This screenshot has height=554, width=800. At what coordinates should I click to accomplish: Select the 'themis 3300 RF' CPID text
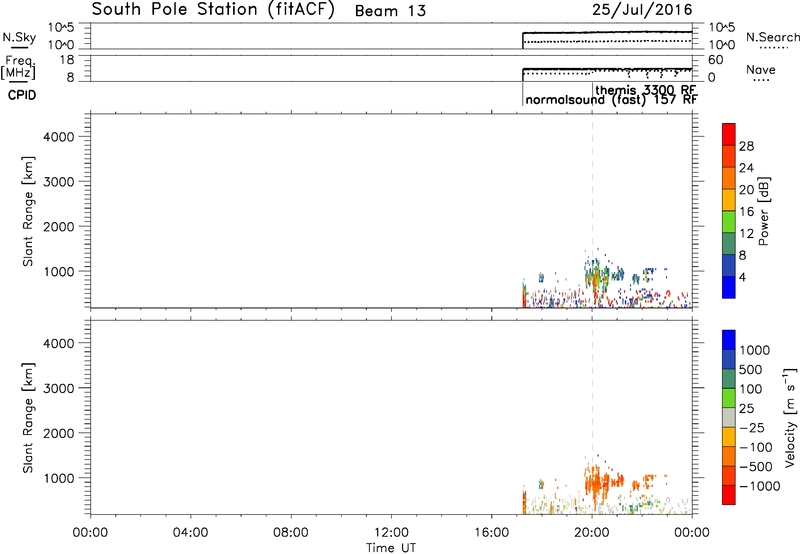[x=646, y=90]
